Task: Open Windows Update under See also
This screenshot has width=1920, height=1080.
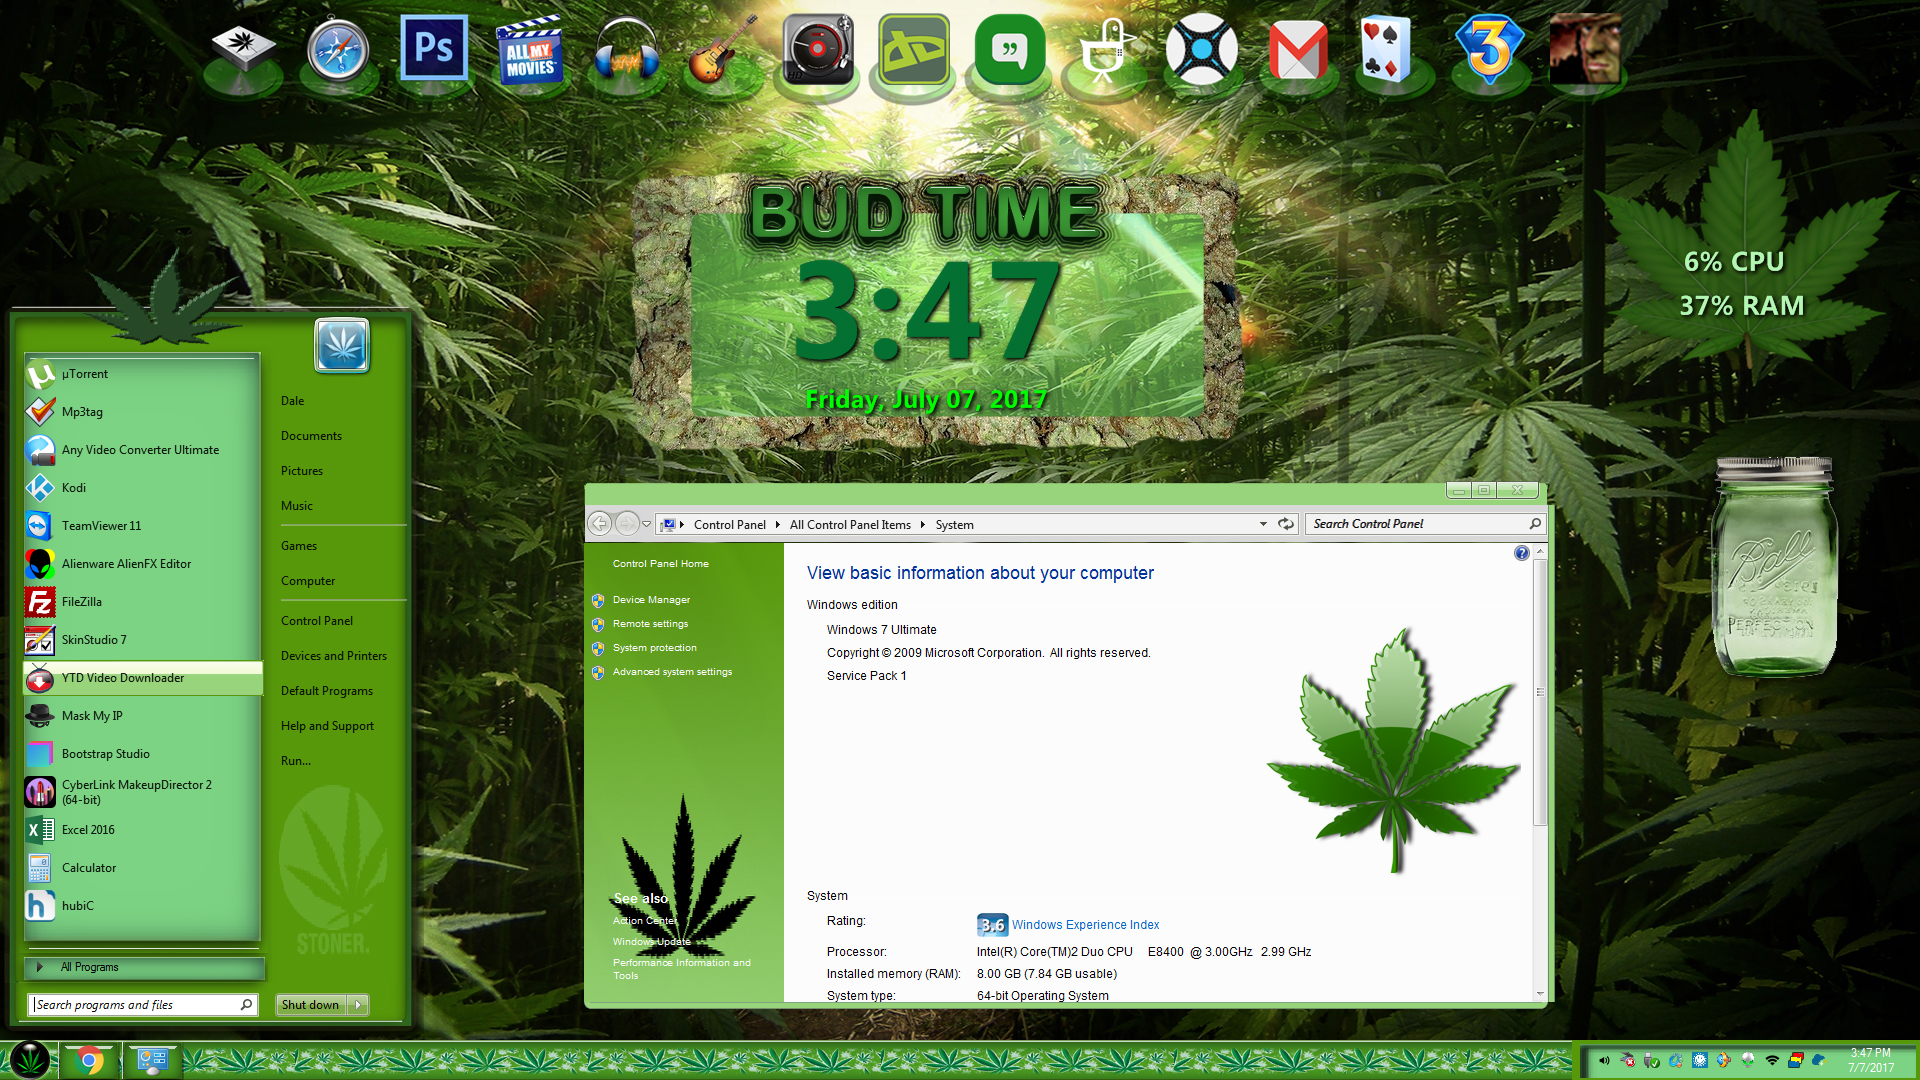Action: pos(652,942)
